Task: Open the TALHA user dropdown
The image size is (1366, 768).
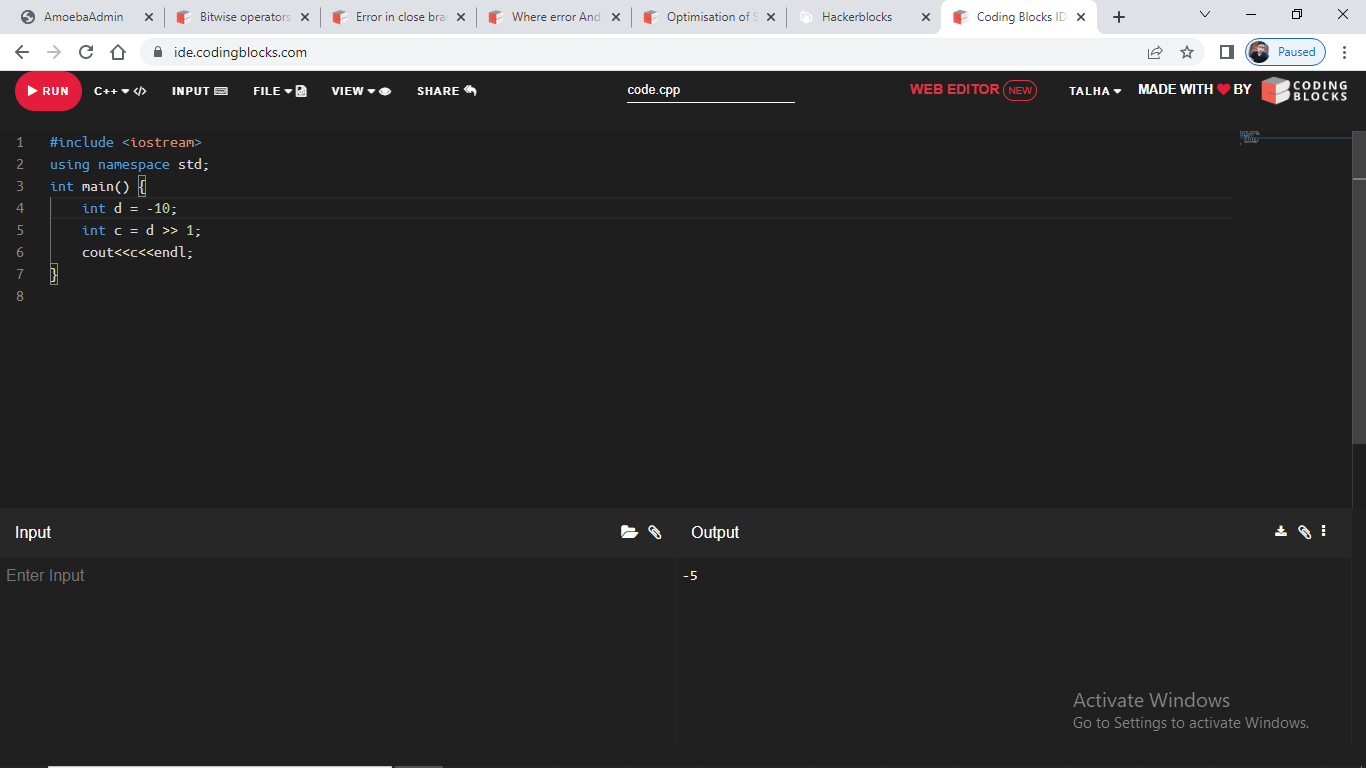Action: coord(1095,91)
